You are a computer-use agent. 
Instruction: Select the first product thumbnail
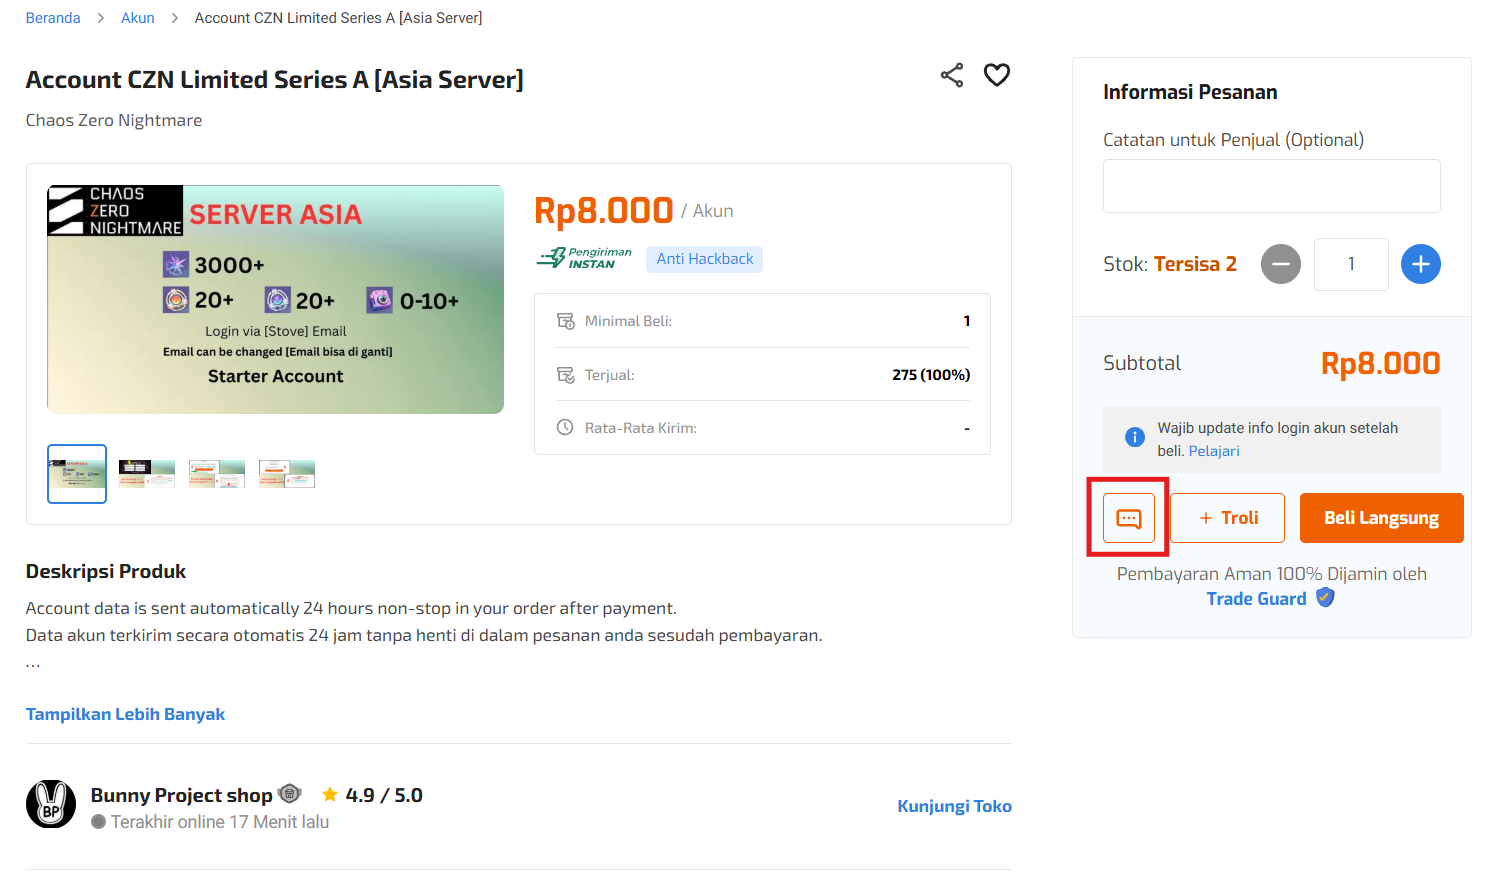77,474
